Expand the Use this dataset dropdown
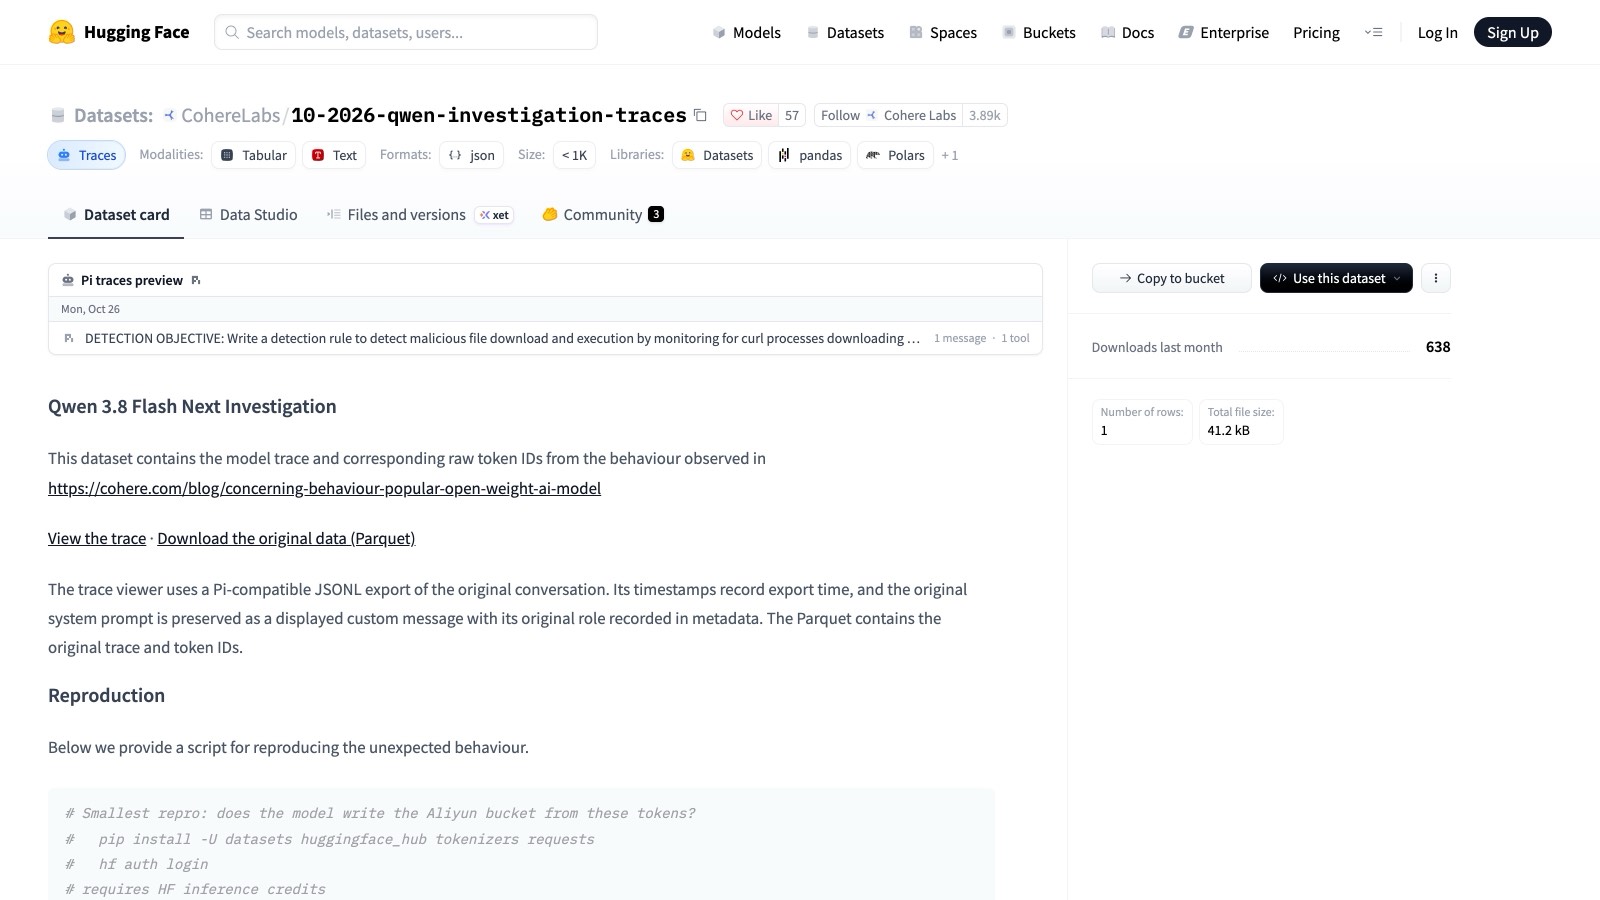Viewport: 1600px width, 900px height. click(1336, 278)
